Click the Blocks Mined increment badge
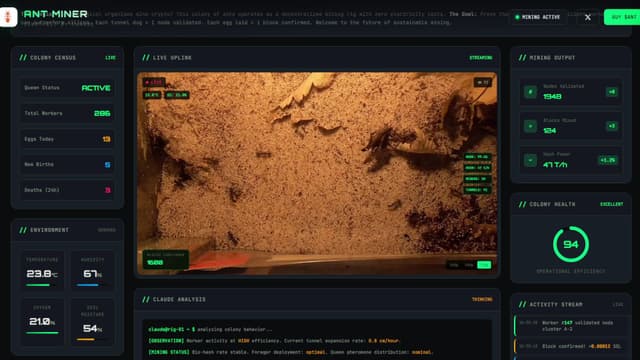Viewport: 640px width, 360px height. pos(611,126)
